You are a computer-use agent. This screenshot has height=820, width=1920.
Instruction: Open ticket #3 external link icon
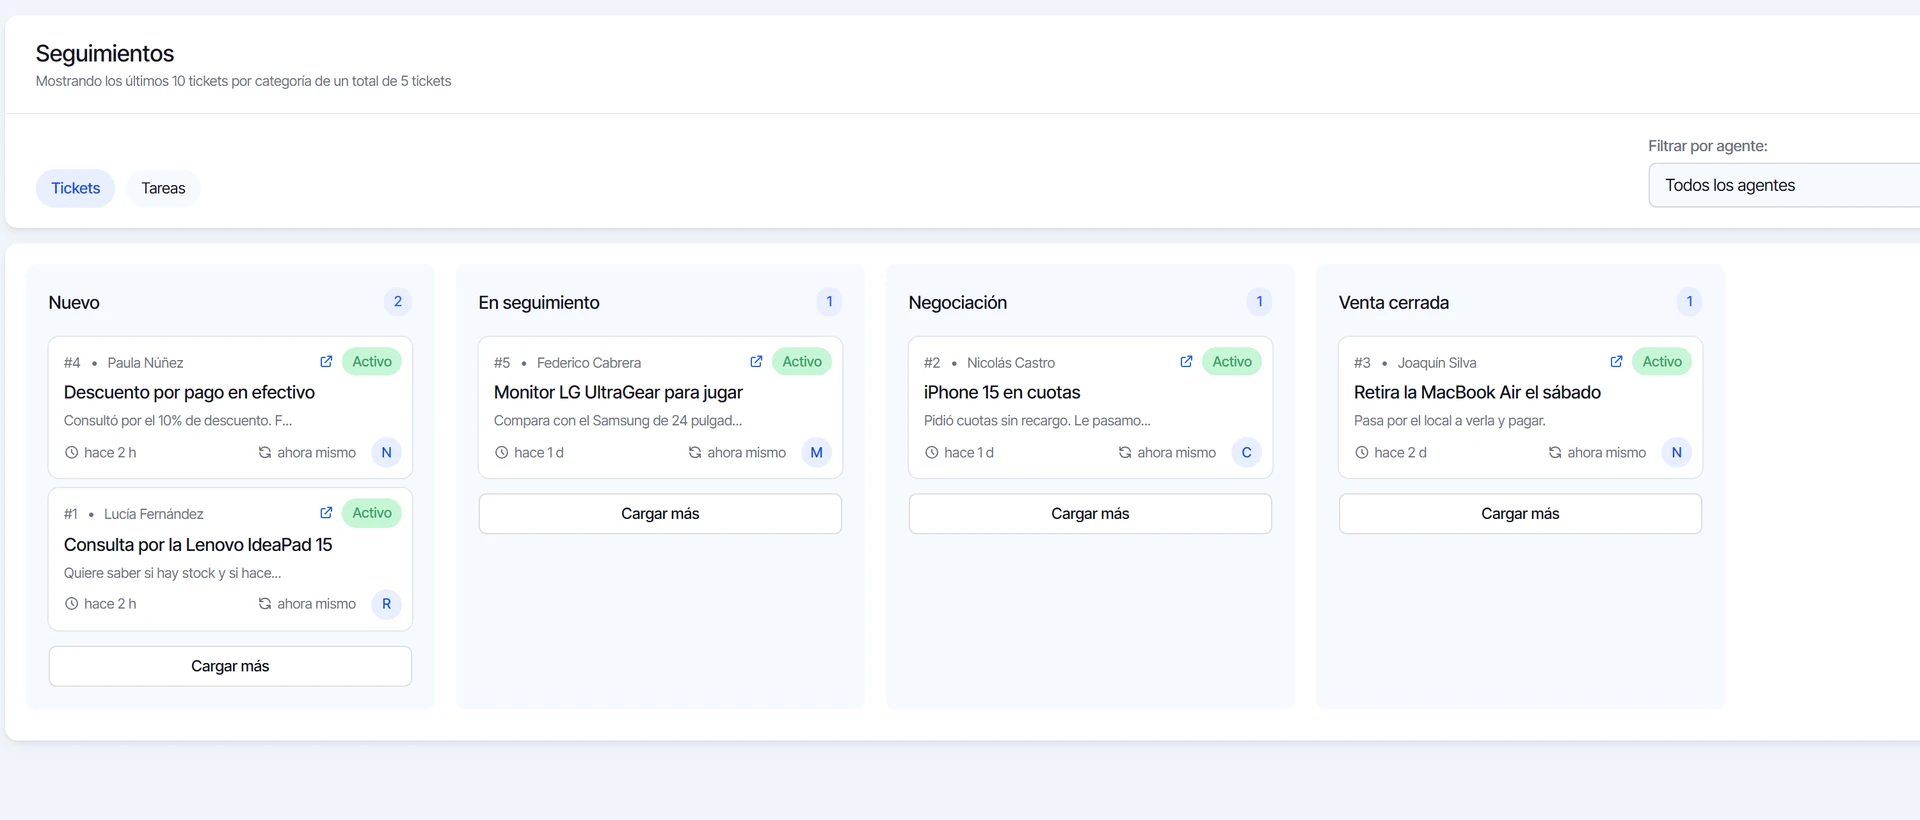tap(1616, 362)
